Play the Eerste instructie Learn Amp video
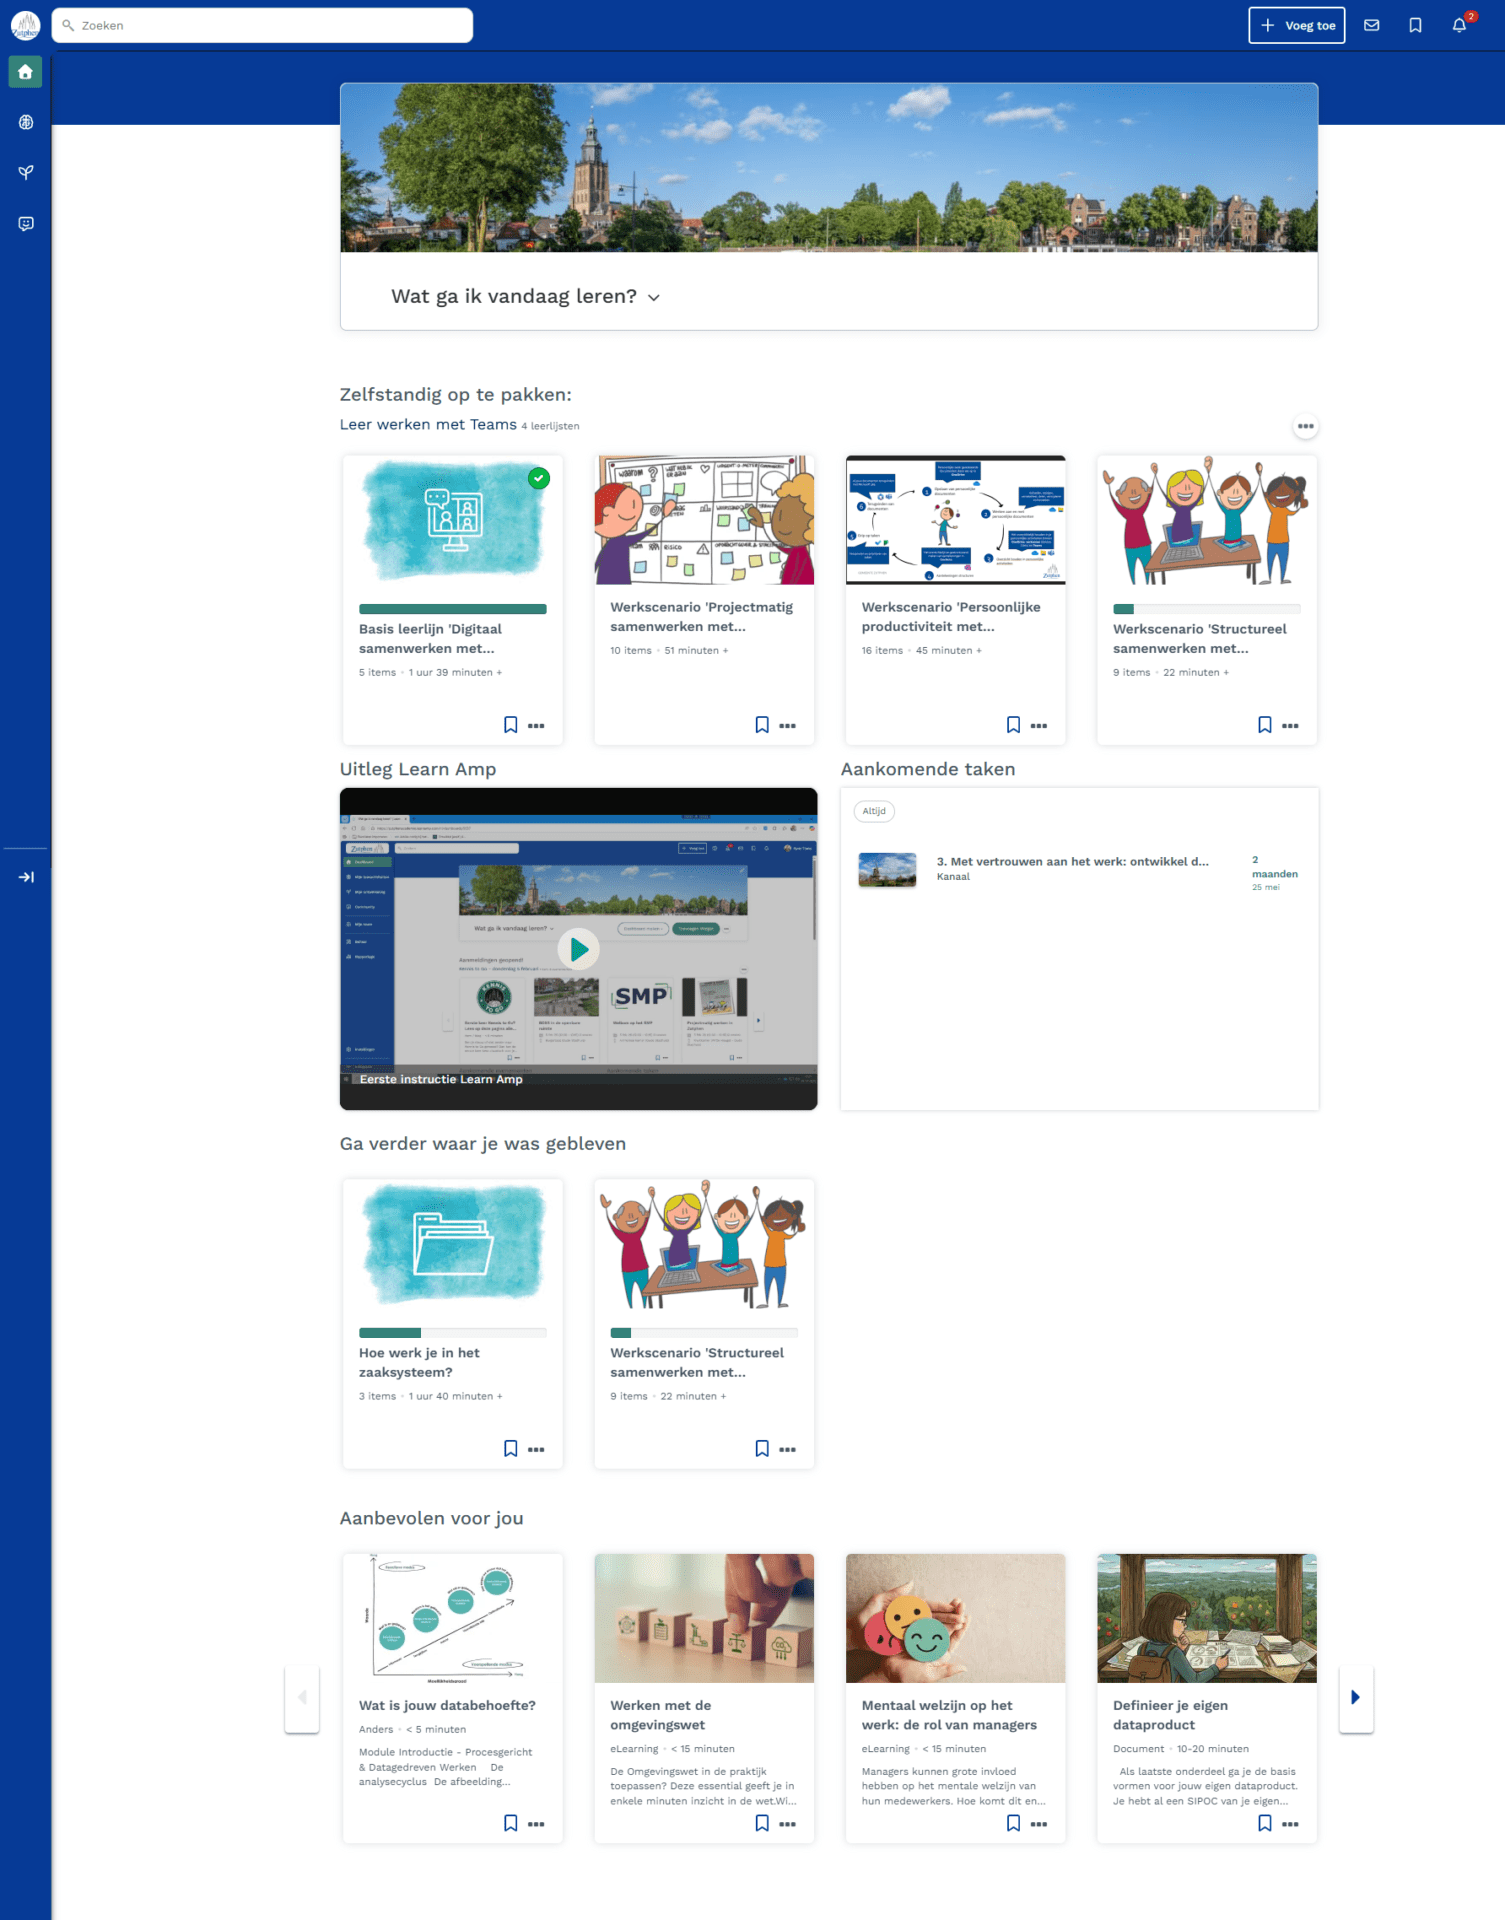This screenshot has height=1920, width=1505. point(578,949)
